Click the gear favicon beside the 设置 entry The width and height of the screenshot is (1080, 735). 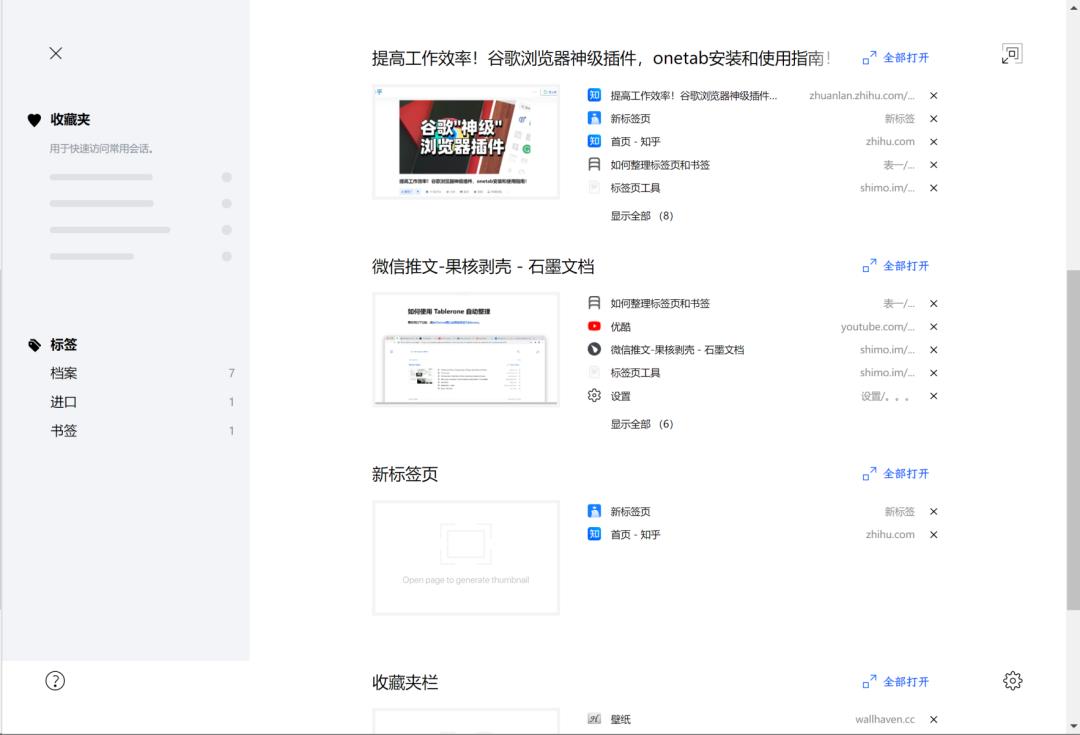[592, 395]
